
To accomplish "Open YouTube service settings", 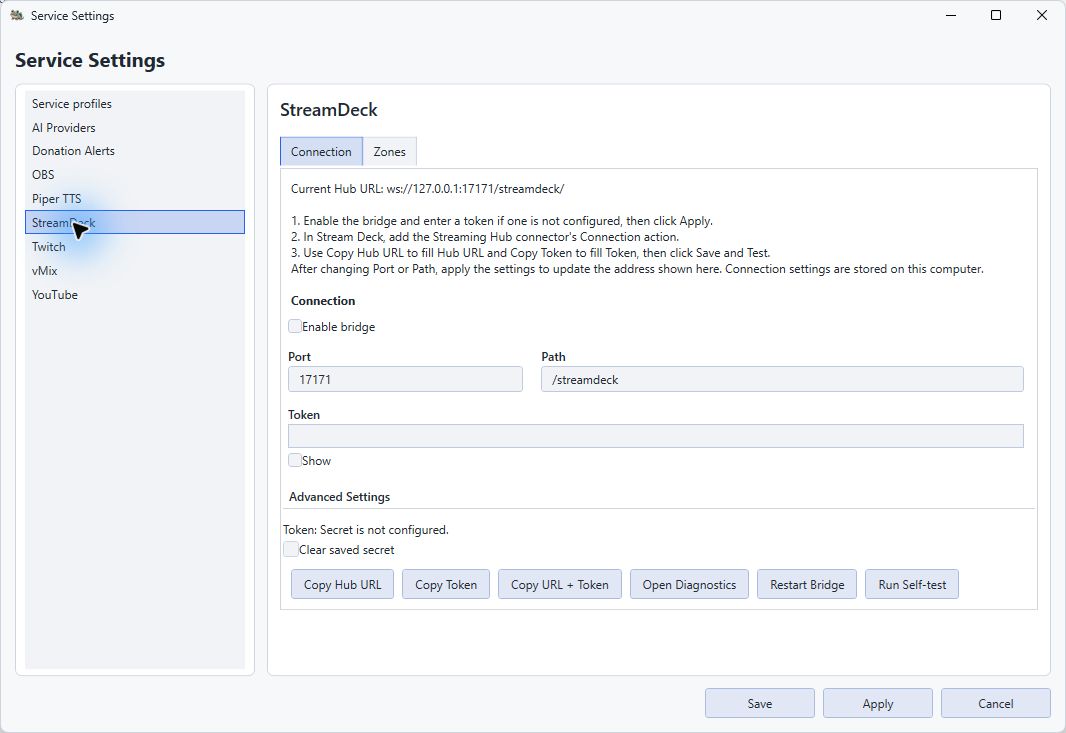I will (135, 294).
